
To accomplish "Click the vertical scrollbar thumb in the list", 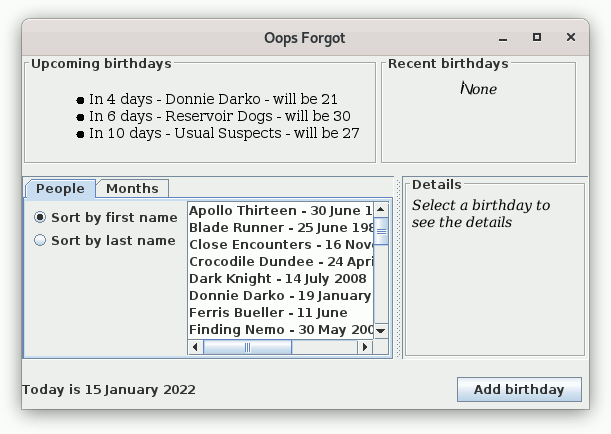I will click(381, 230).
